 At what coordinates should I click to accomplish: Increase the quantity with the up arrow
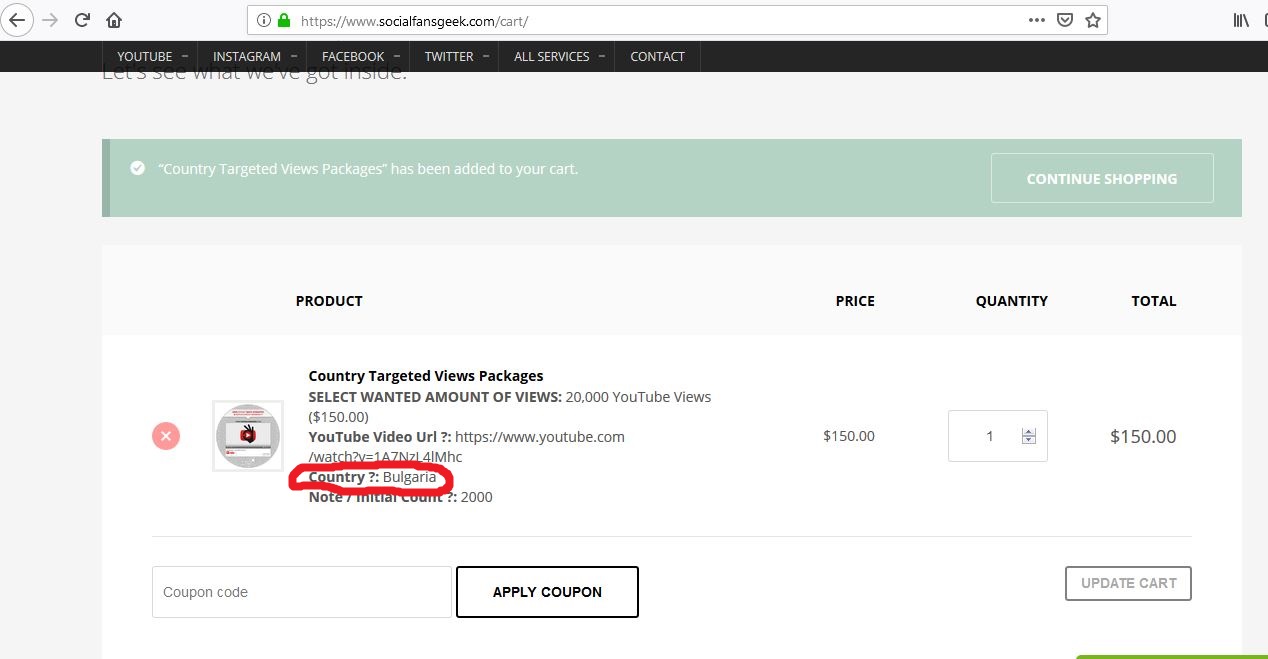(1029, 431)
